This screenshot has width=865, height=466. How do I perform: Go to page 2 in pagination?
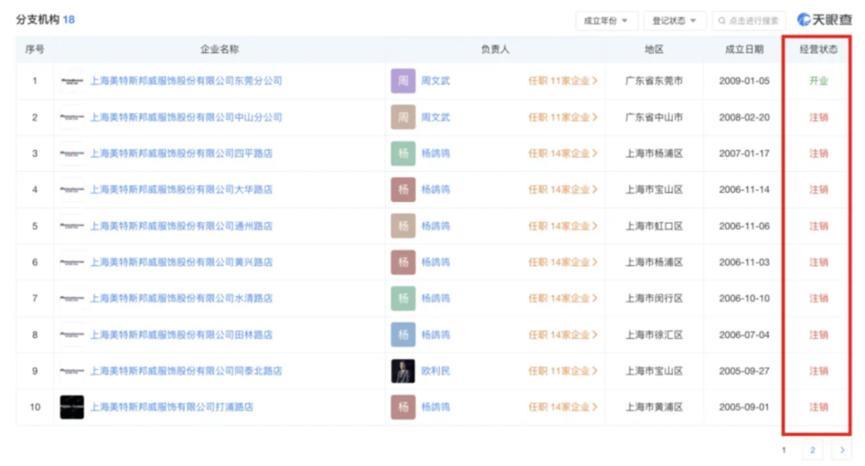813,450
